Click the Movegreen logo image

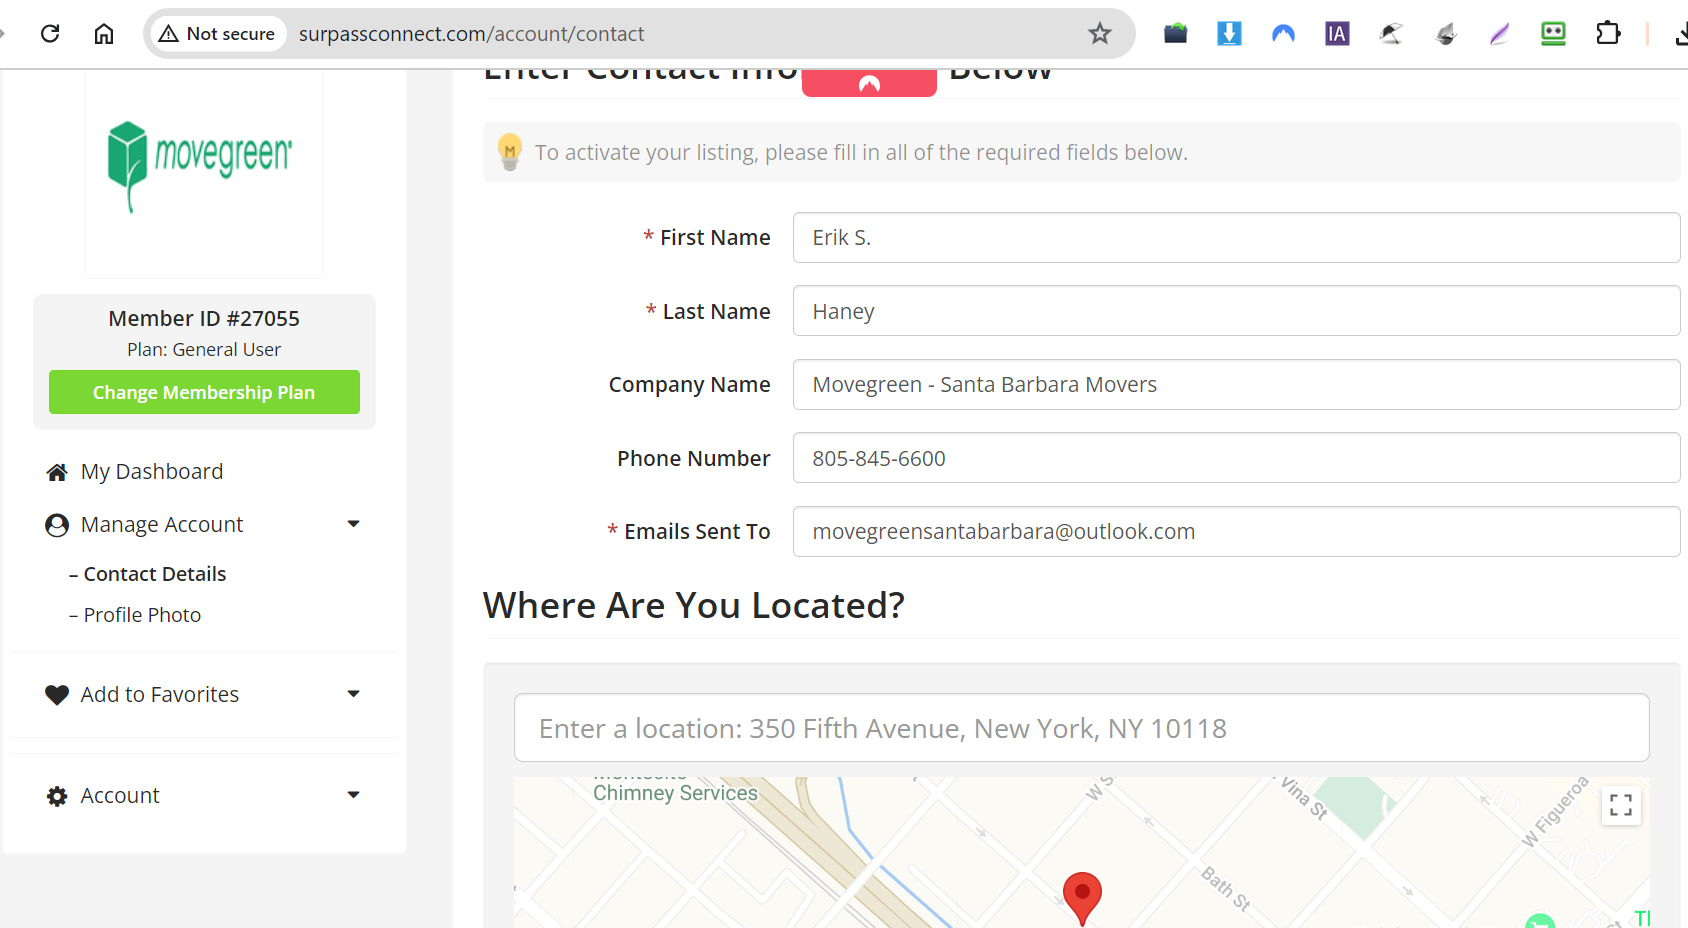(x=201, y=165)
